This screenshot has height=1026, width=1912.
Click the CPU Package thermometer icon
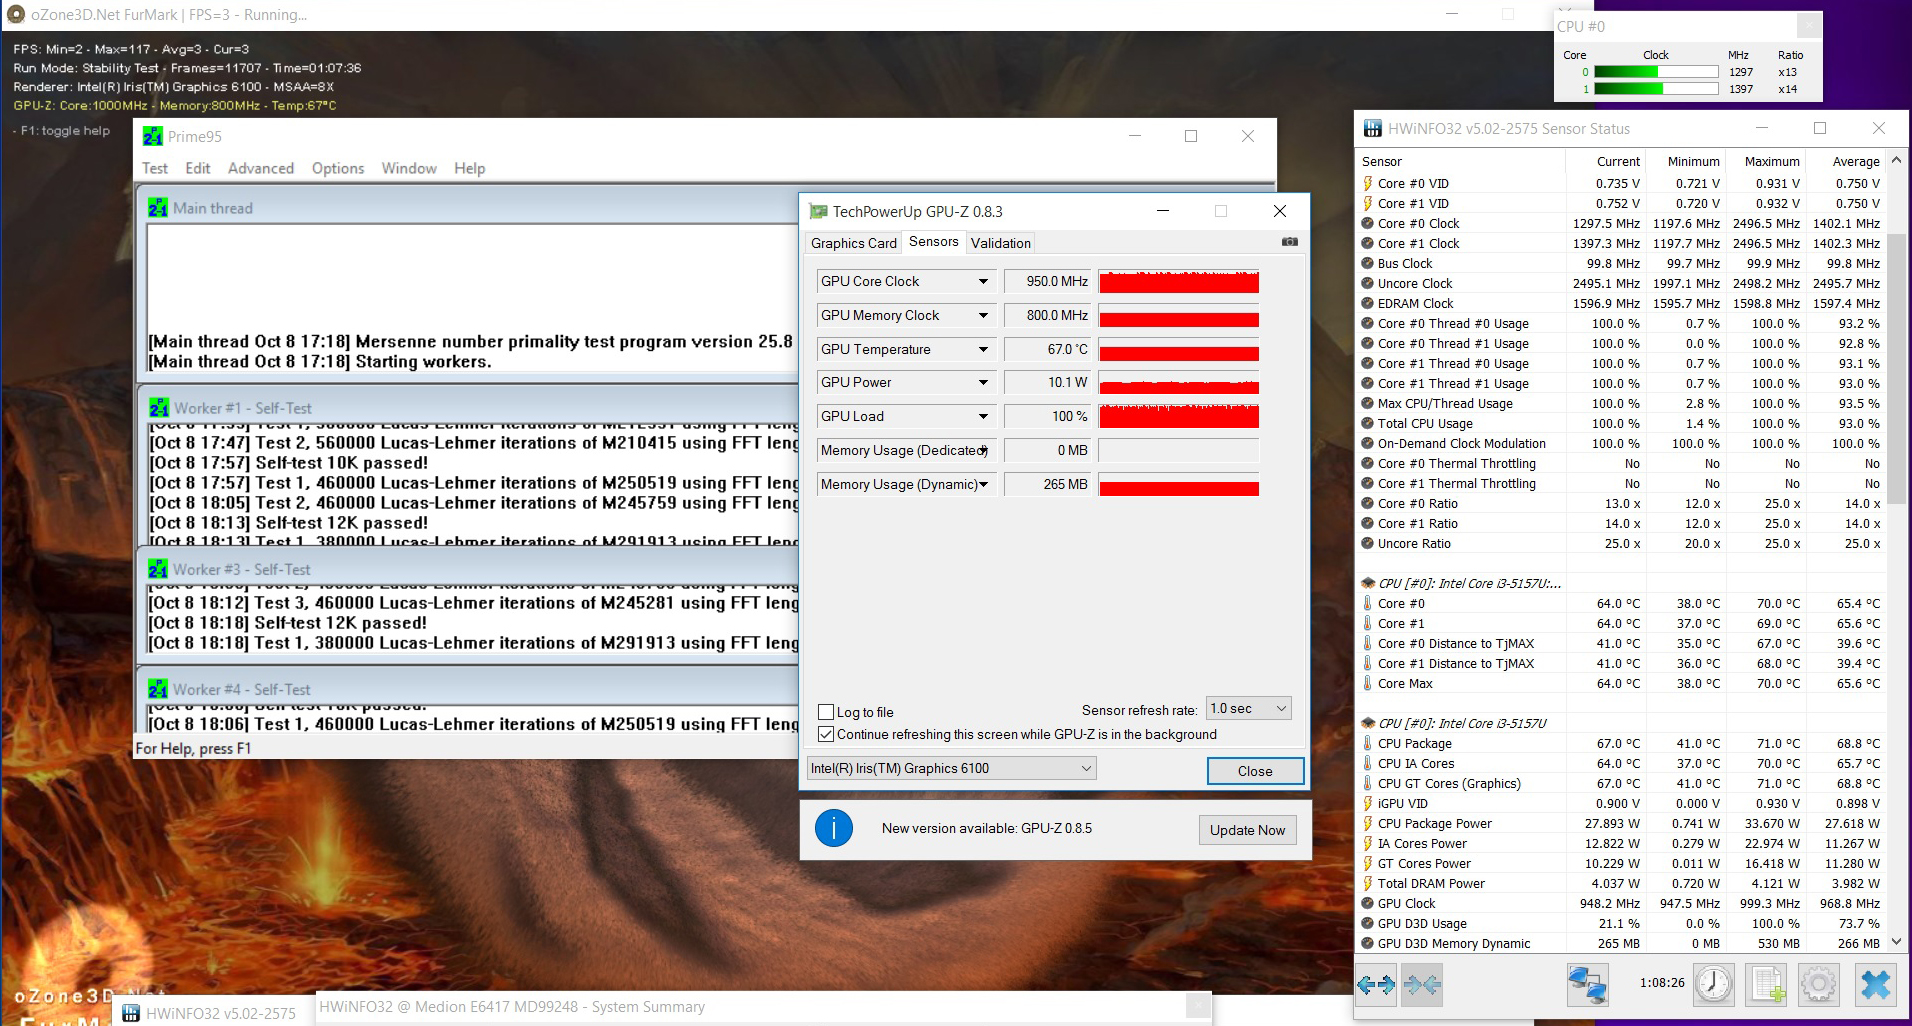[1367, 743]
